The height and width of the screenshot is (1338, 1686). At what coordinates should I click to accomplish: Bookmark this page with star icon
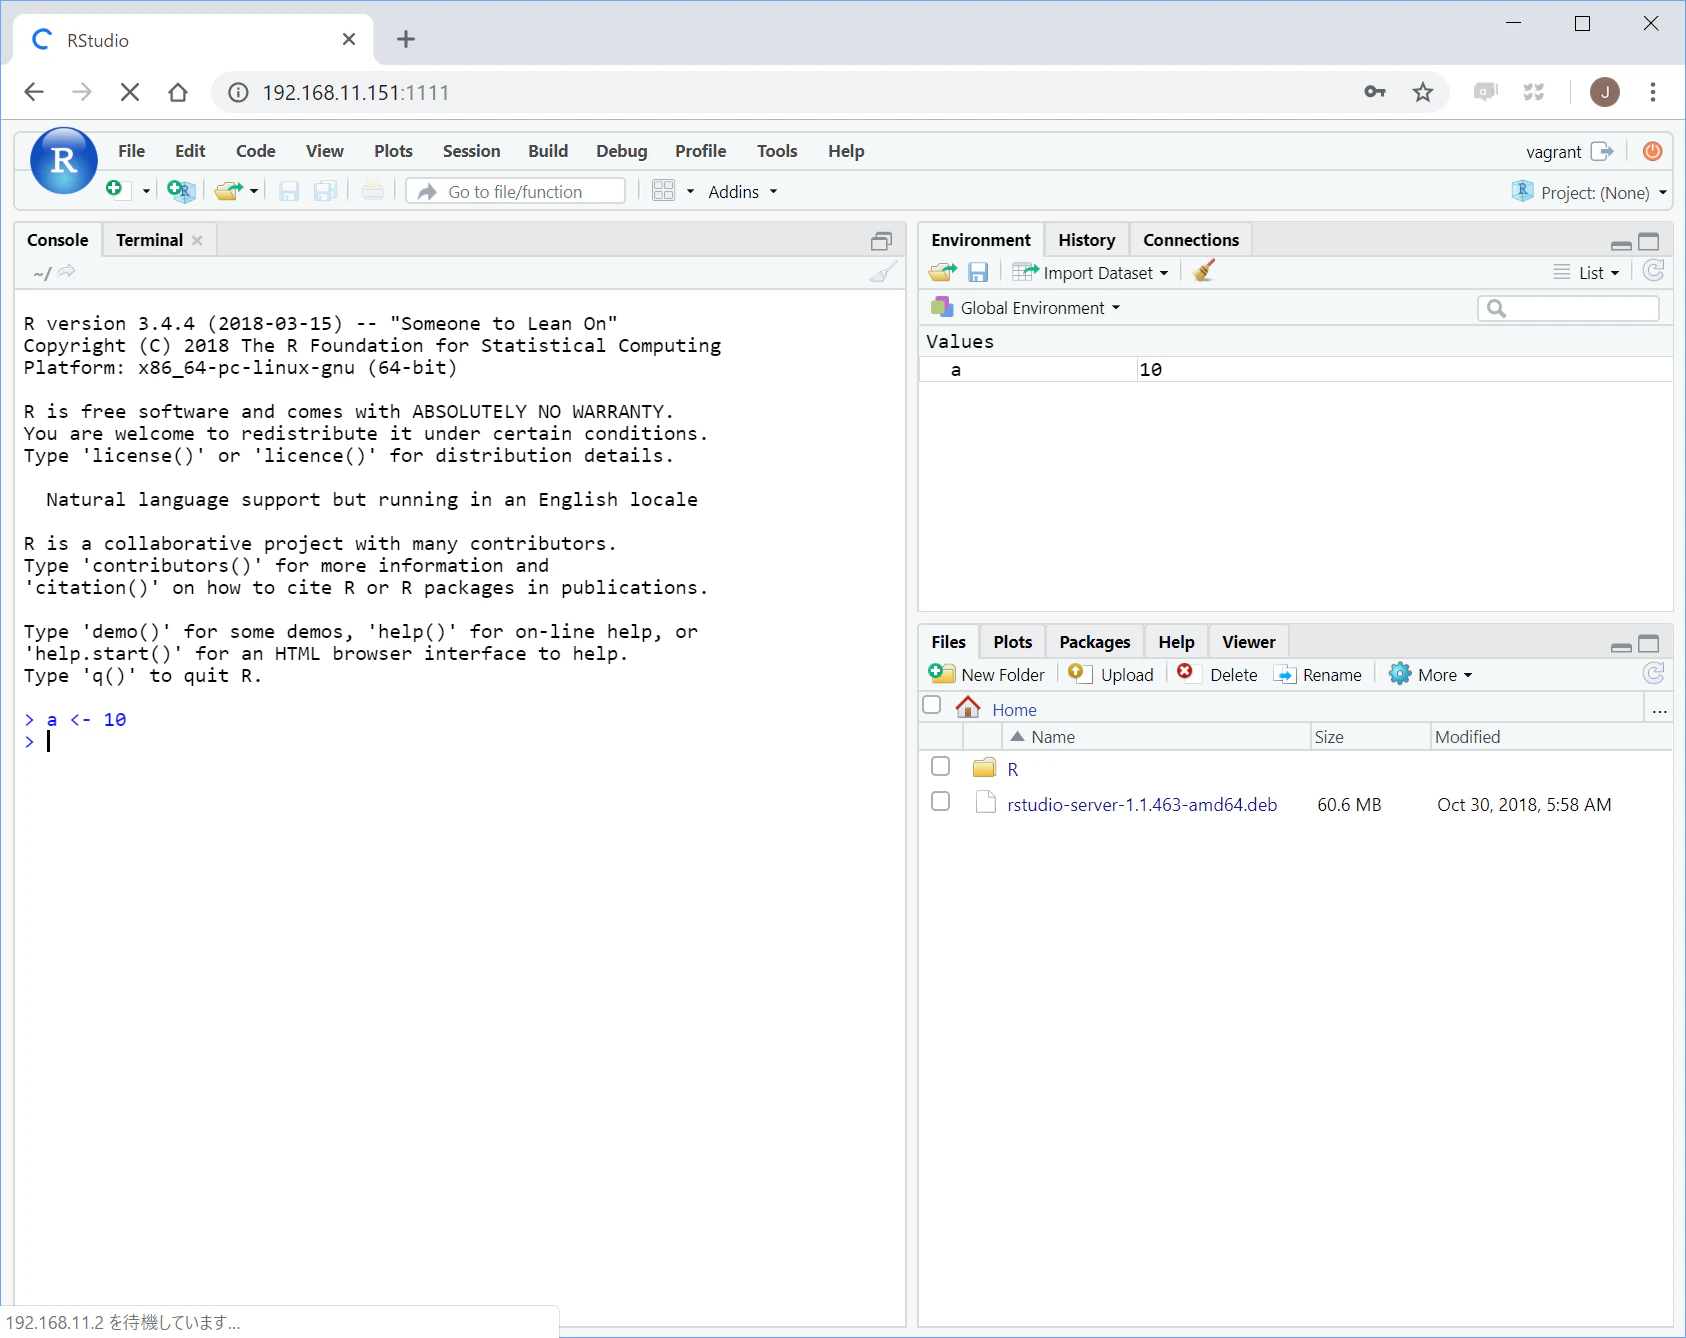pyautogui.click(x=1422, y=92)
